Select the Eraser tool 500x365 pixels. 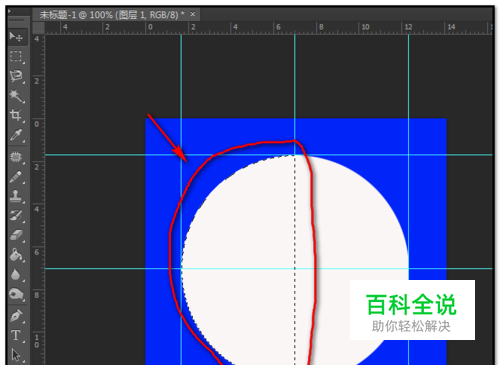(16, 235)
